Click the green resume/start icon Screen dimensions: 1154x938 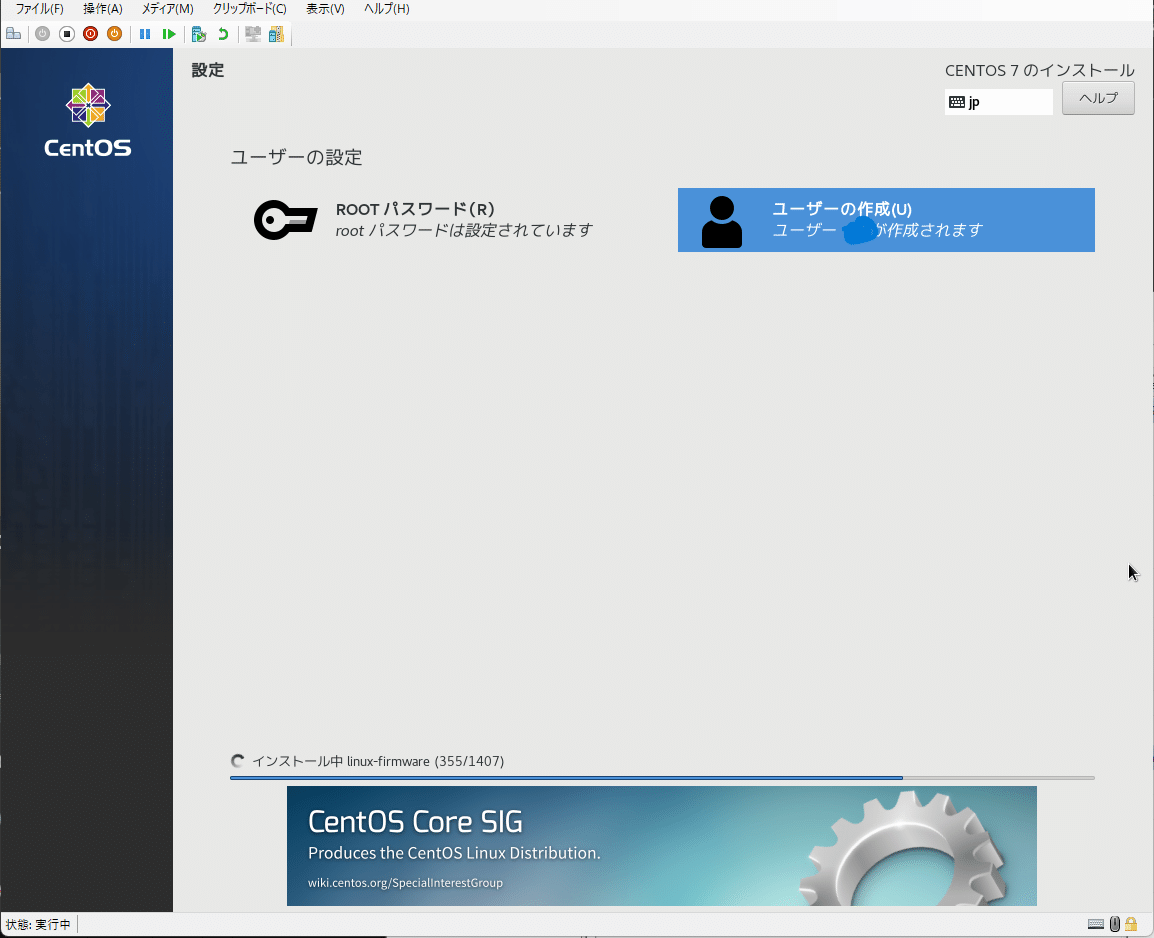[169, 33]
